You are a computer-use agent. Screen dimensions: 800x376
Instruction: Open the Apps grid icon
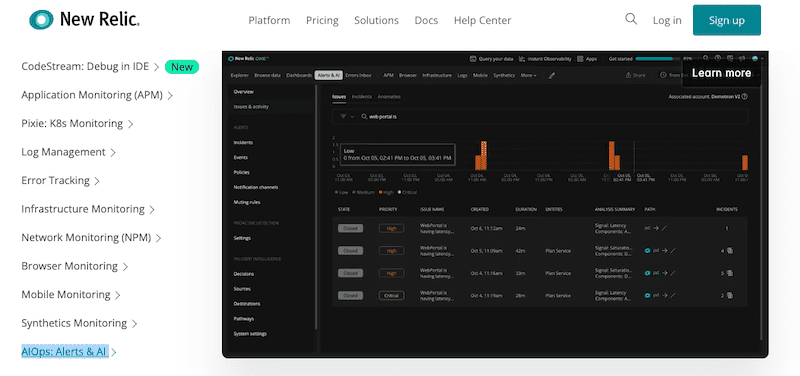(580, 59)
